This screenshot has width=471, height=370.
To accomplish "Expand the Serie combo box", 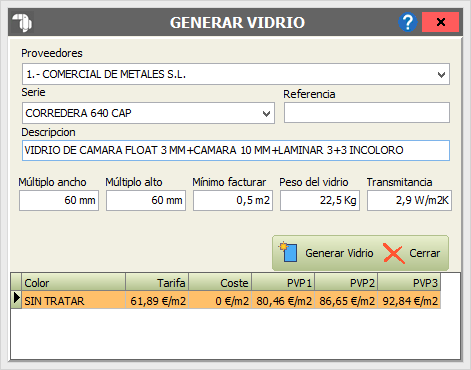I will click(x=266, y=113).
